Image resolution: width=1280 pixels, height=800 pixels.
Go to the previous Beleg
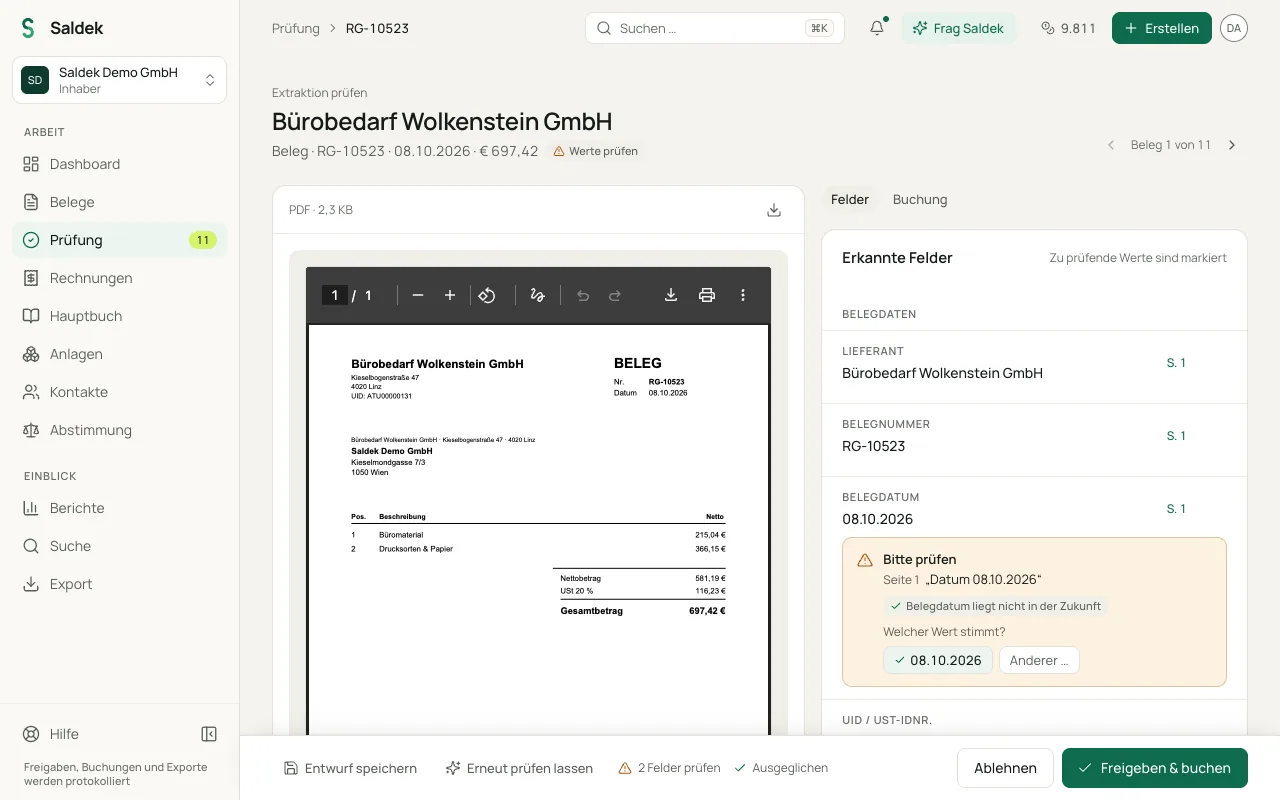[1111, 145]
